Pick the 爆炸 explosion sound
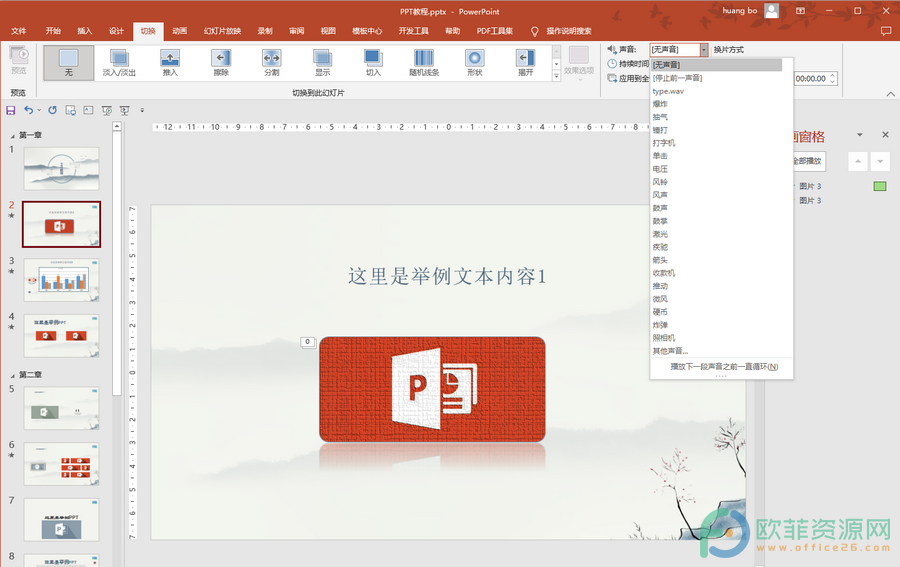Screen dimensions: 900x567 click(x=716, y=104)
